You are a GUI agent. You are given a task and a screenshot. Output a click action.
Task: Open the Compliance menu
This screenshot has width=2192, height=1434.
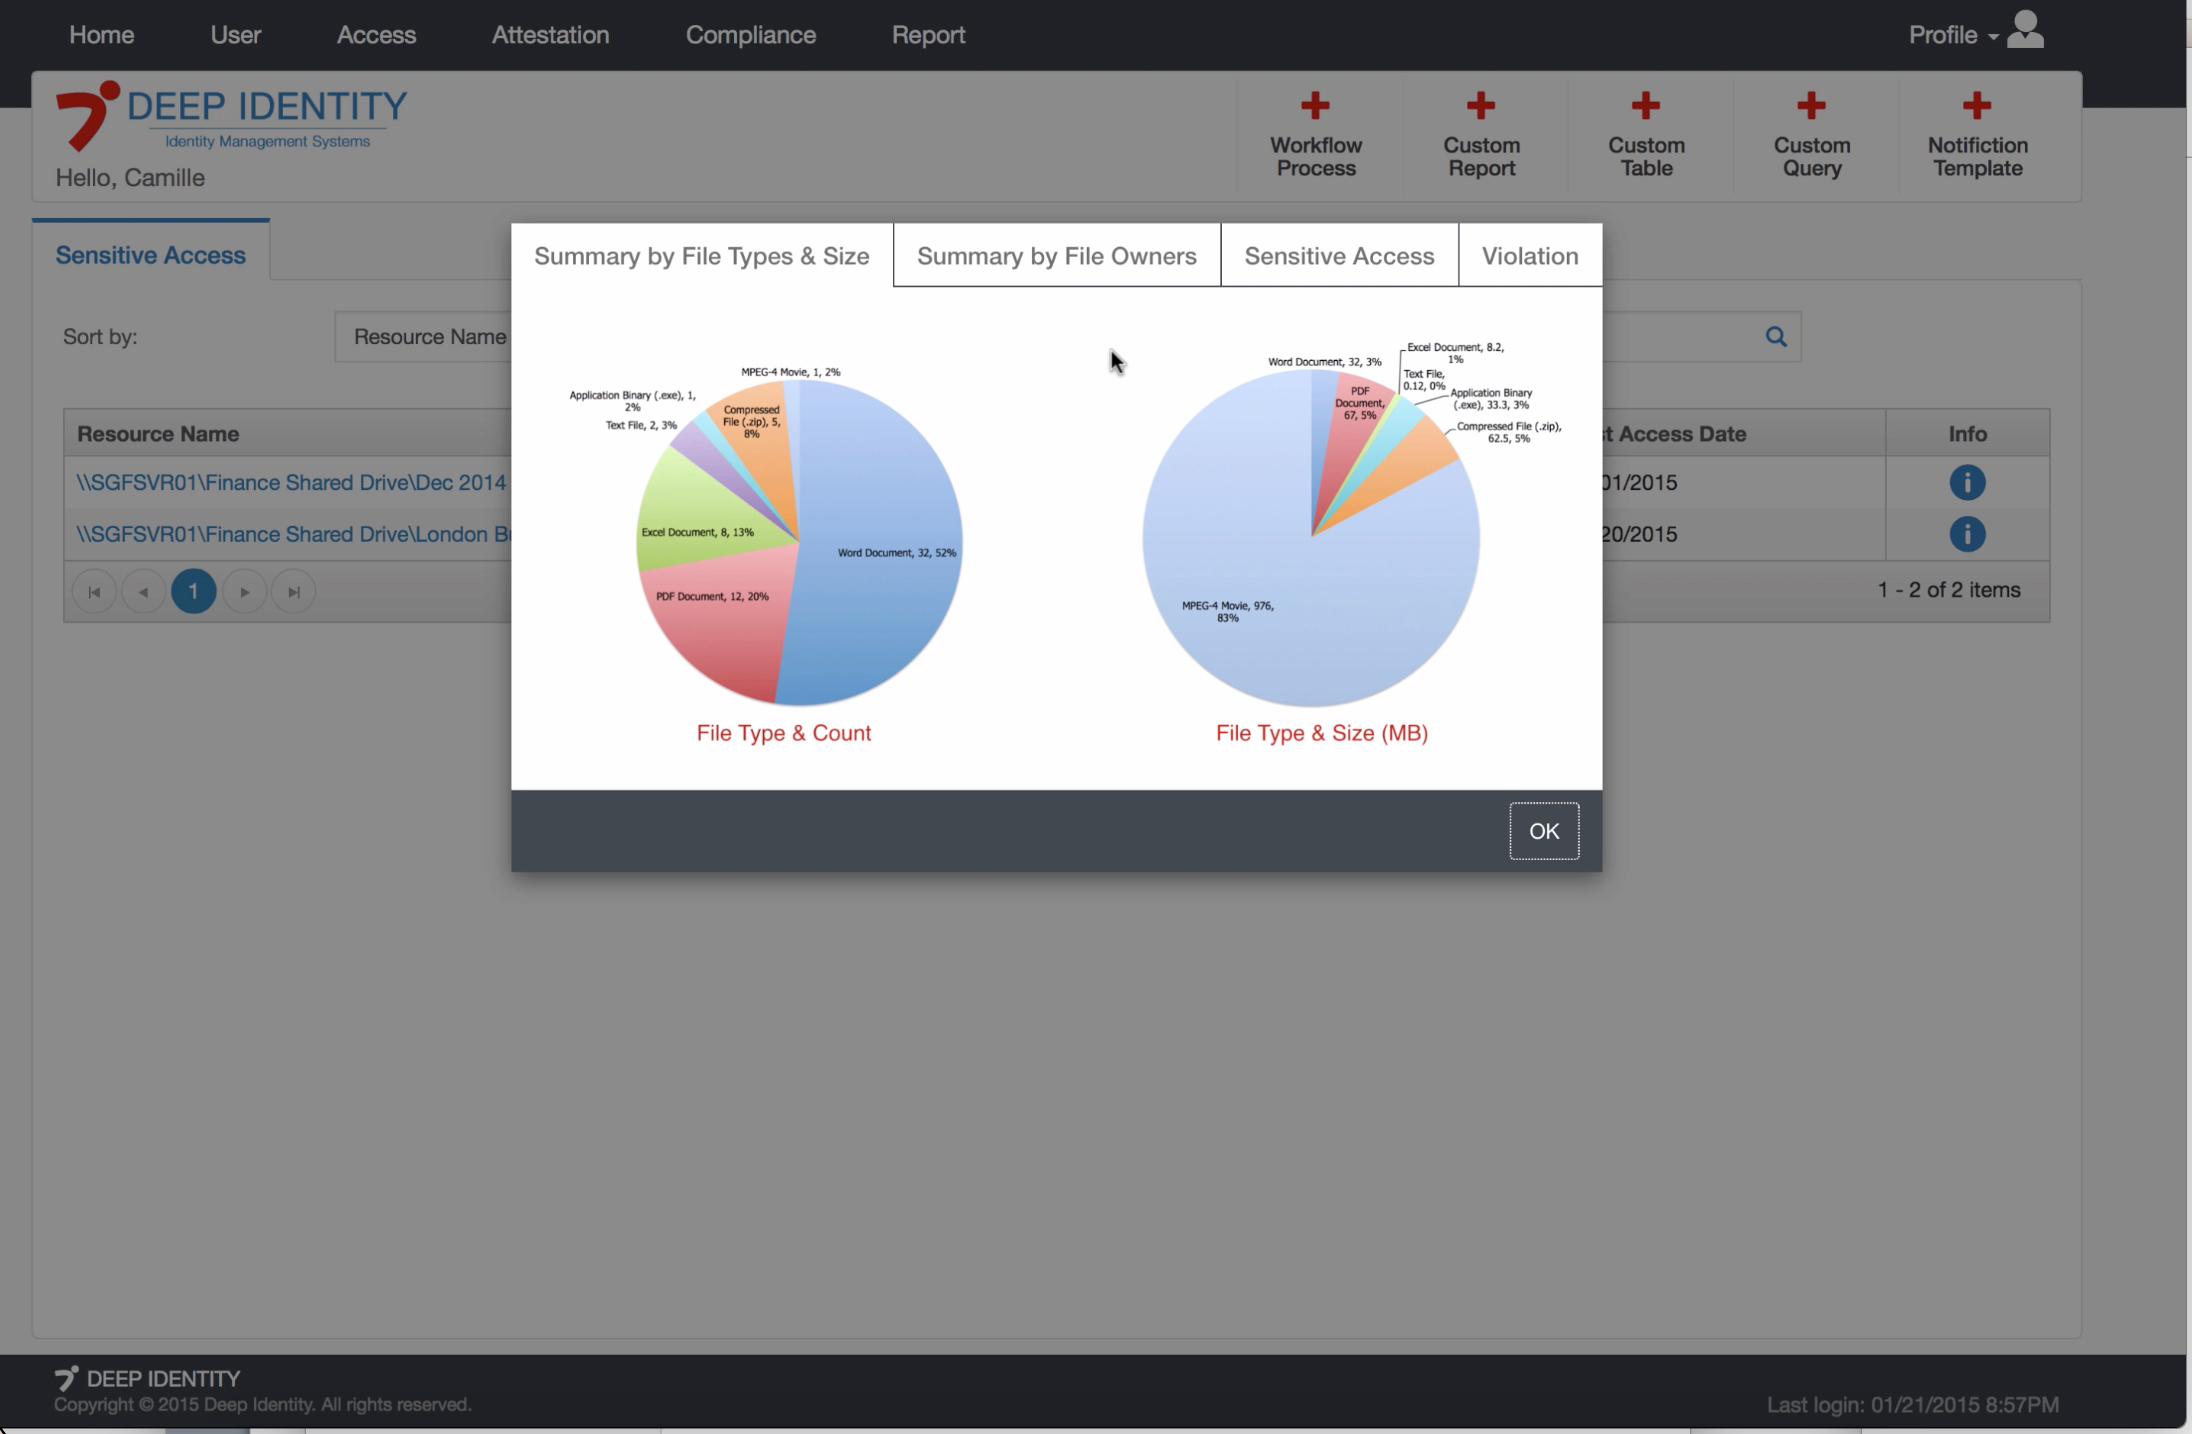(750, 35)
